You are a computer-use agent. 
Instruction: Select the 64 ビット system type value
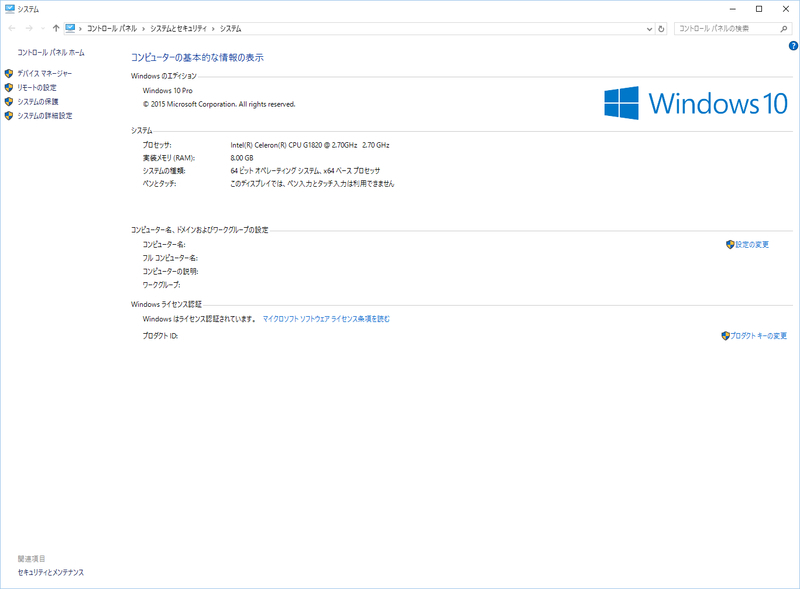coord(305,170)
